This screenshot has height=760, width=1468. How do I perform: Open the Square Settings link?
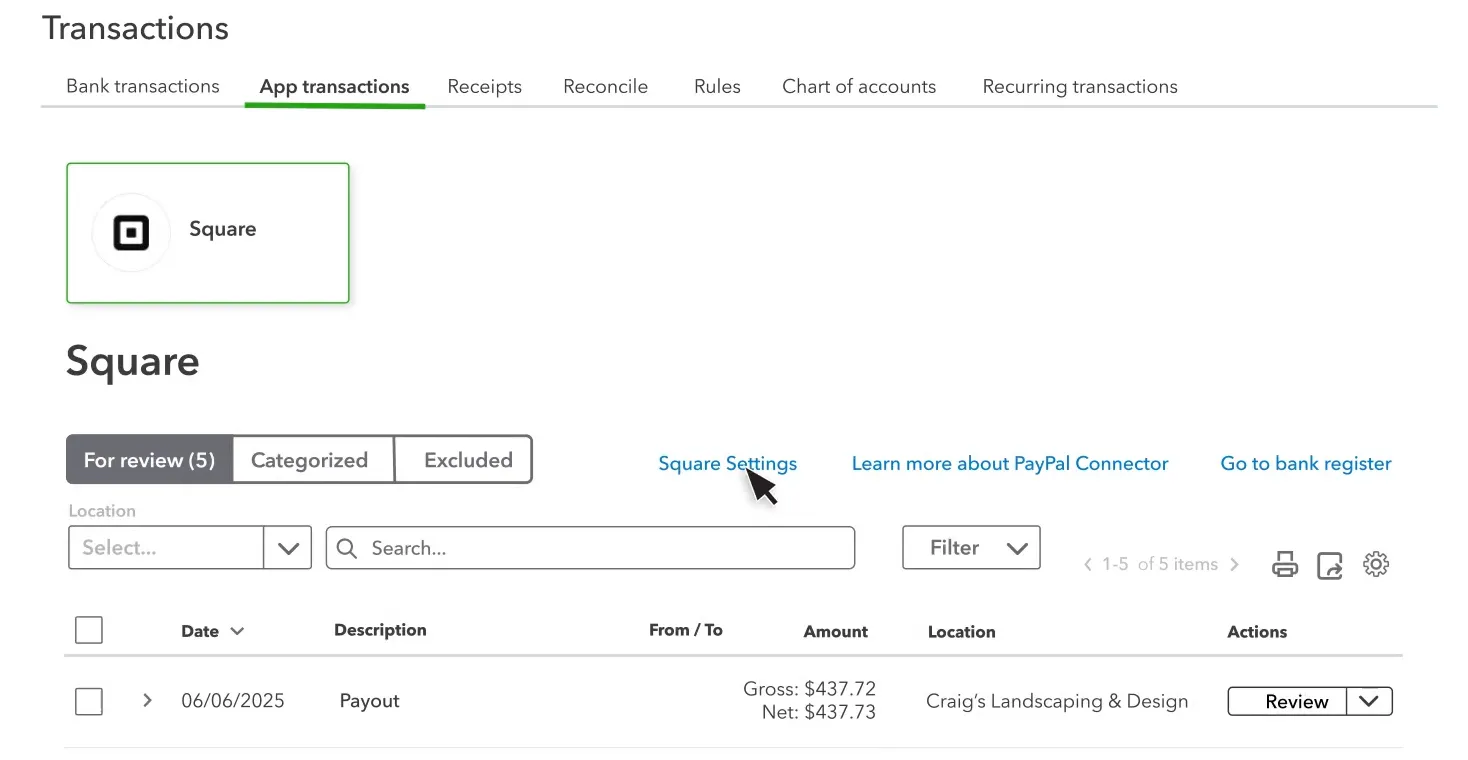(727, 464)
